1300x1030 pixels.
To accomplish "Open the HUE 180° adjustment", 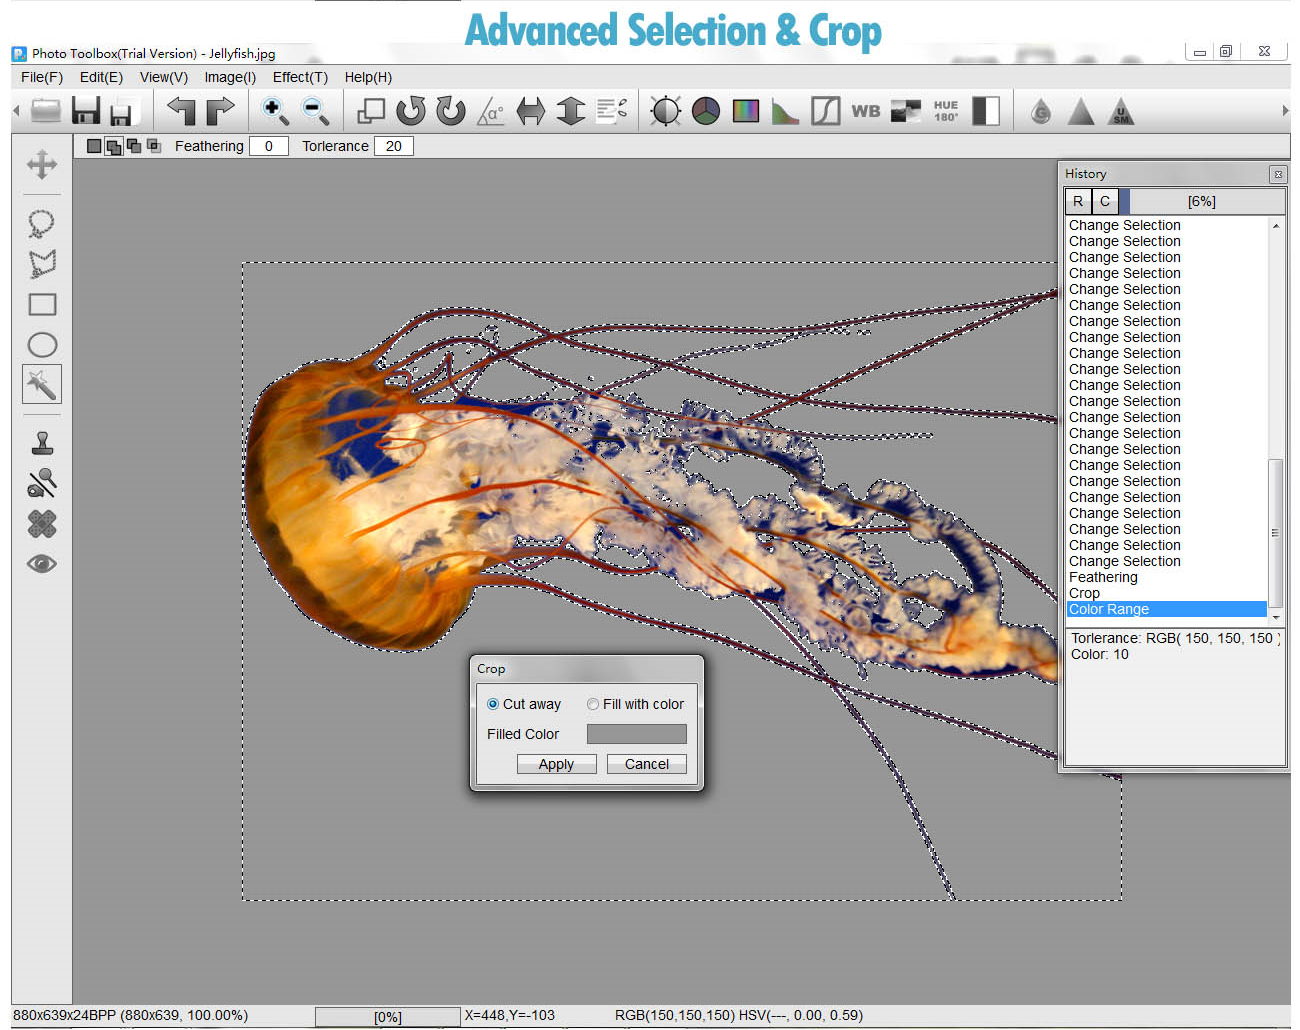I will [945, 111].
